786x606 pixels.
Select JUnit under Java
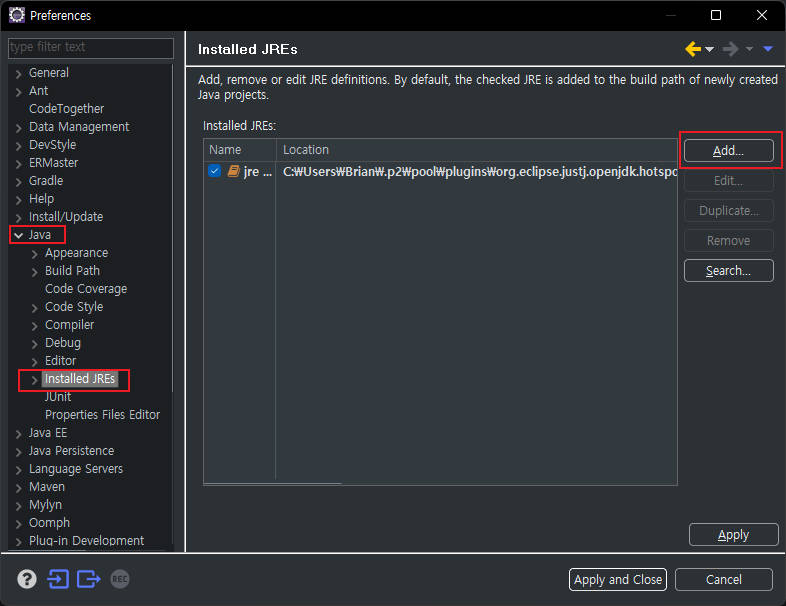pos(58,397)
